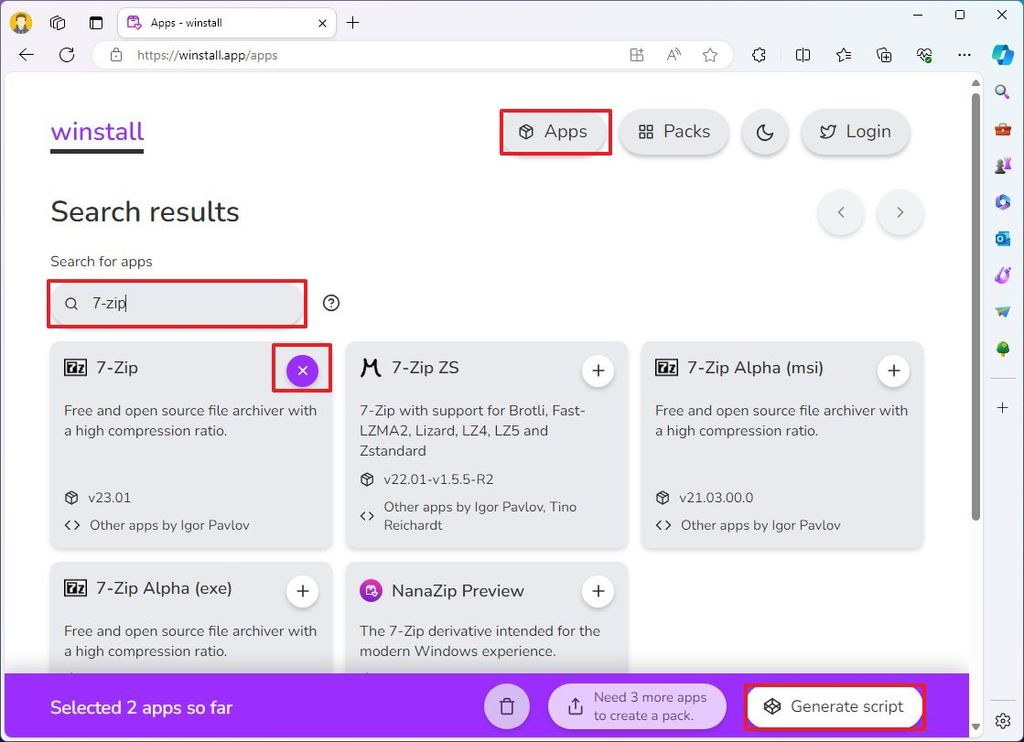
Task: Open Edge settings via the ellipsis menu
Action: click(963, 55)
